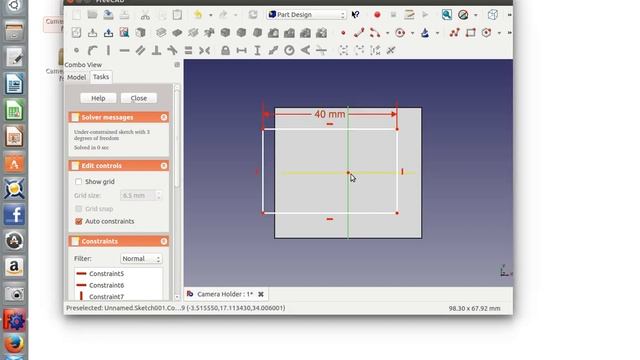This screenshot has width=640, height=360.
Task: Apply the Vertical constraint
Action: pyautogui.click(x=108, y=50)
